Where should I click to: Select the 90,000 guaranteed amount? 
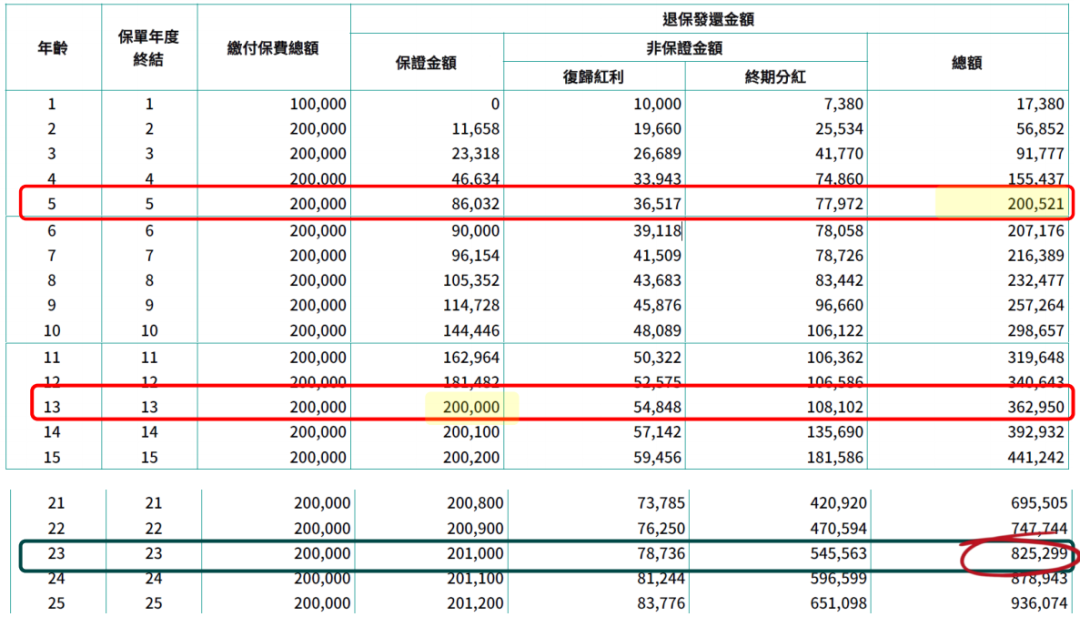[475, 231]
